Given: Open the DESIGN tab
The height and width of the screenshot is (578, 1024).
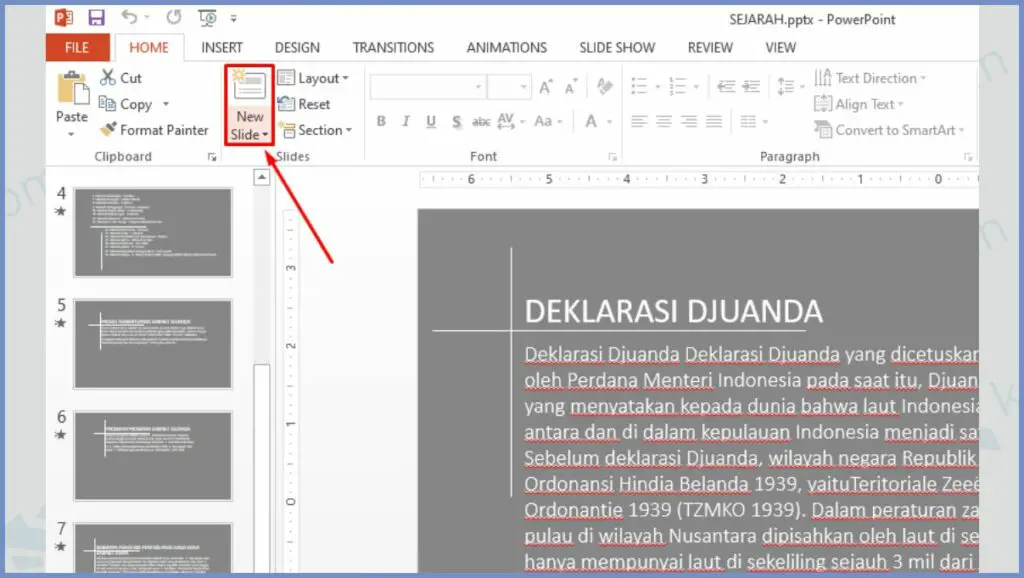Looking at the screenshot, I should tap(297, 48).
